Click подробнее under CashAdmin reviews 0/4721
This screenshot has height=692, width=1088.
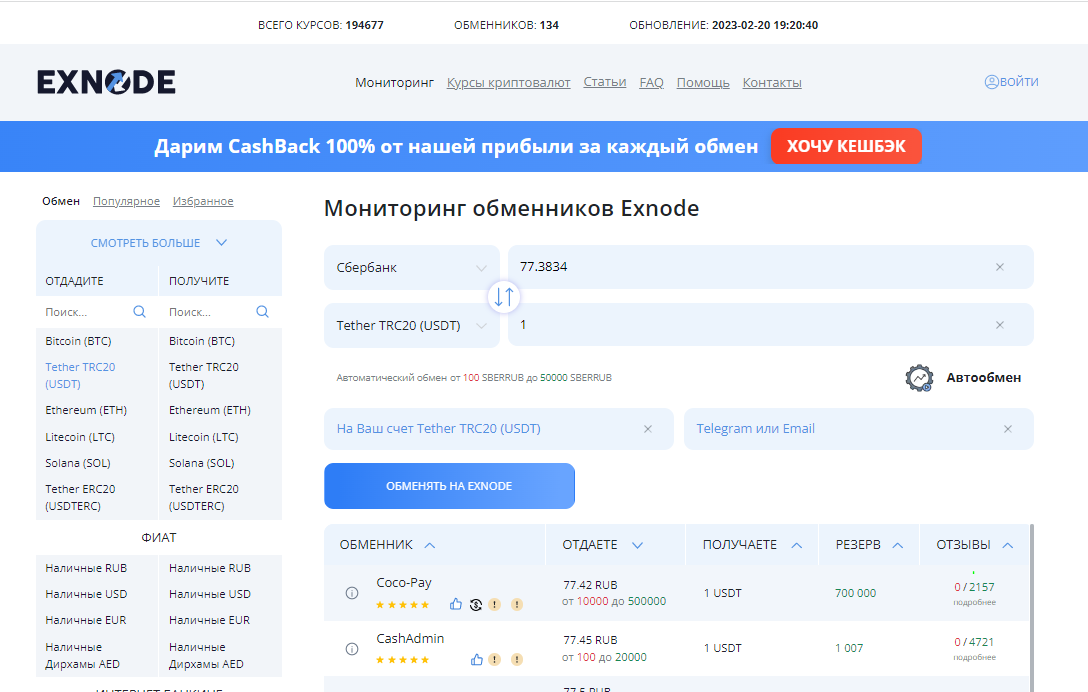(974, 657)
